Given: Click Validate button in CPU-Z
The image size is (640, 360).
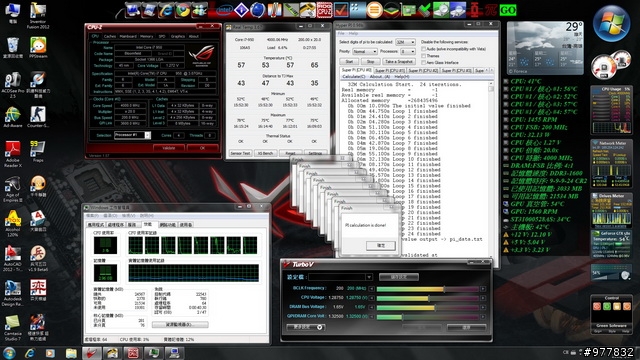Looking at the screenshot, I should (169, 148).
